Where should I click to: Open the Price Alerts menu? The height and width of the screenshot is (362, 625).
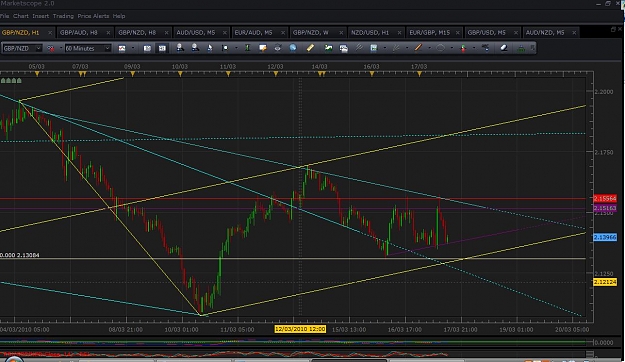pos(93,16)
